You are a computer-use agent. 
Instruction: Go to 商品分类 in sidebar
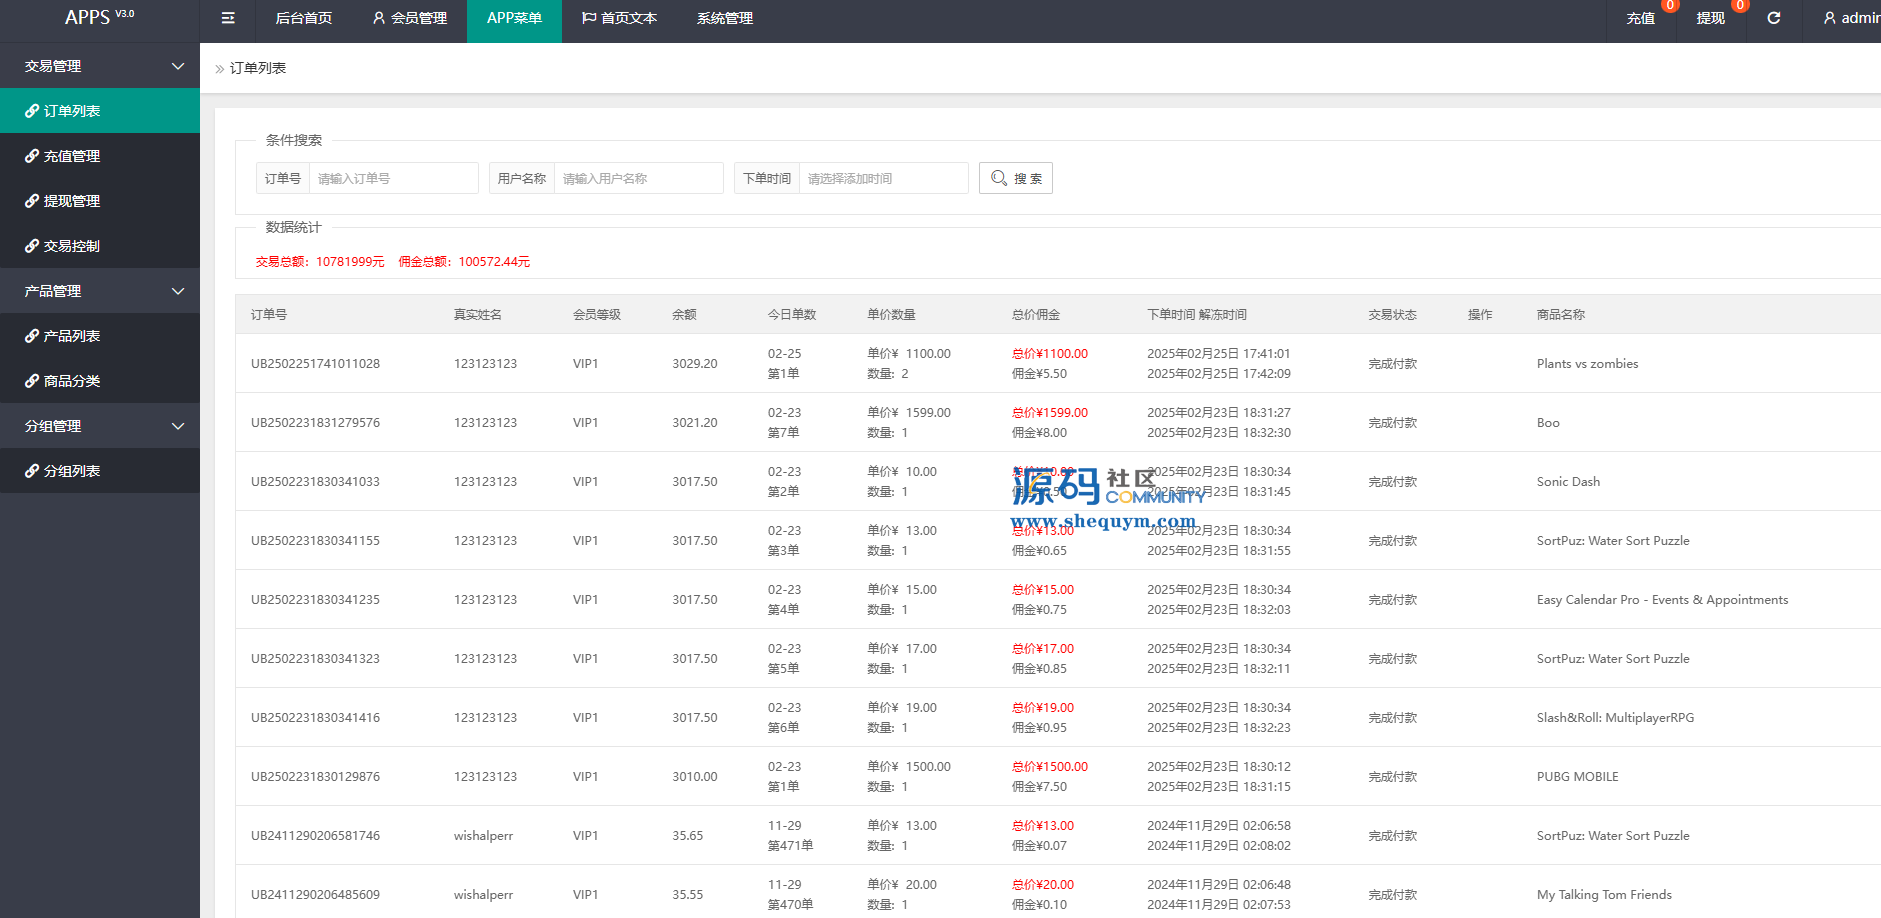[x=100, y=381]
